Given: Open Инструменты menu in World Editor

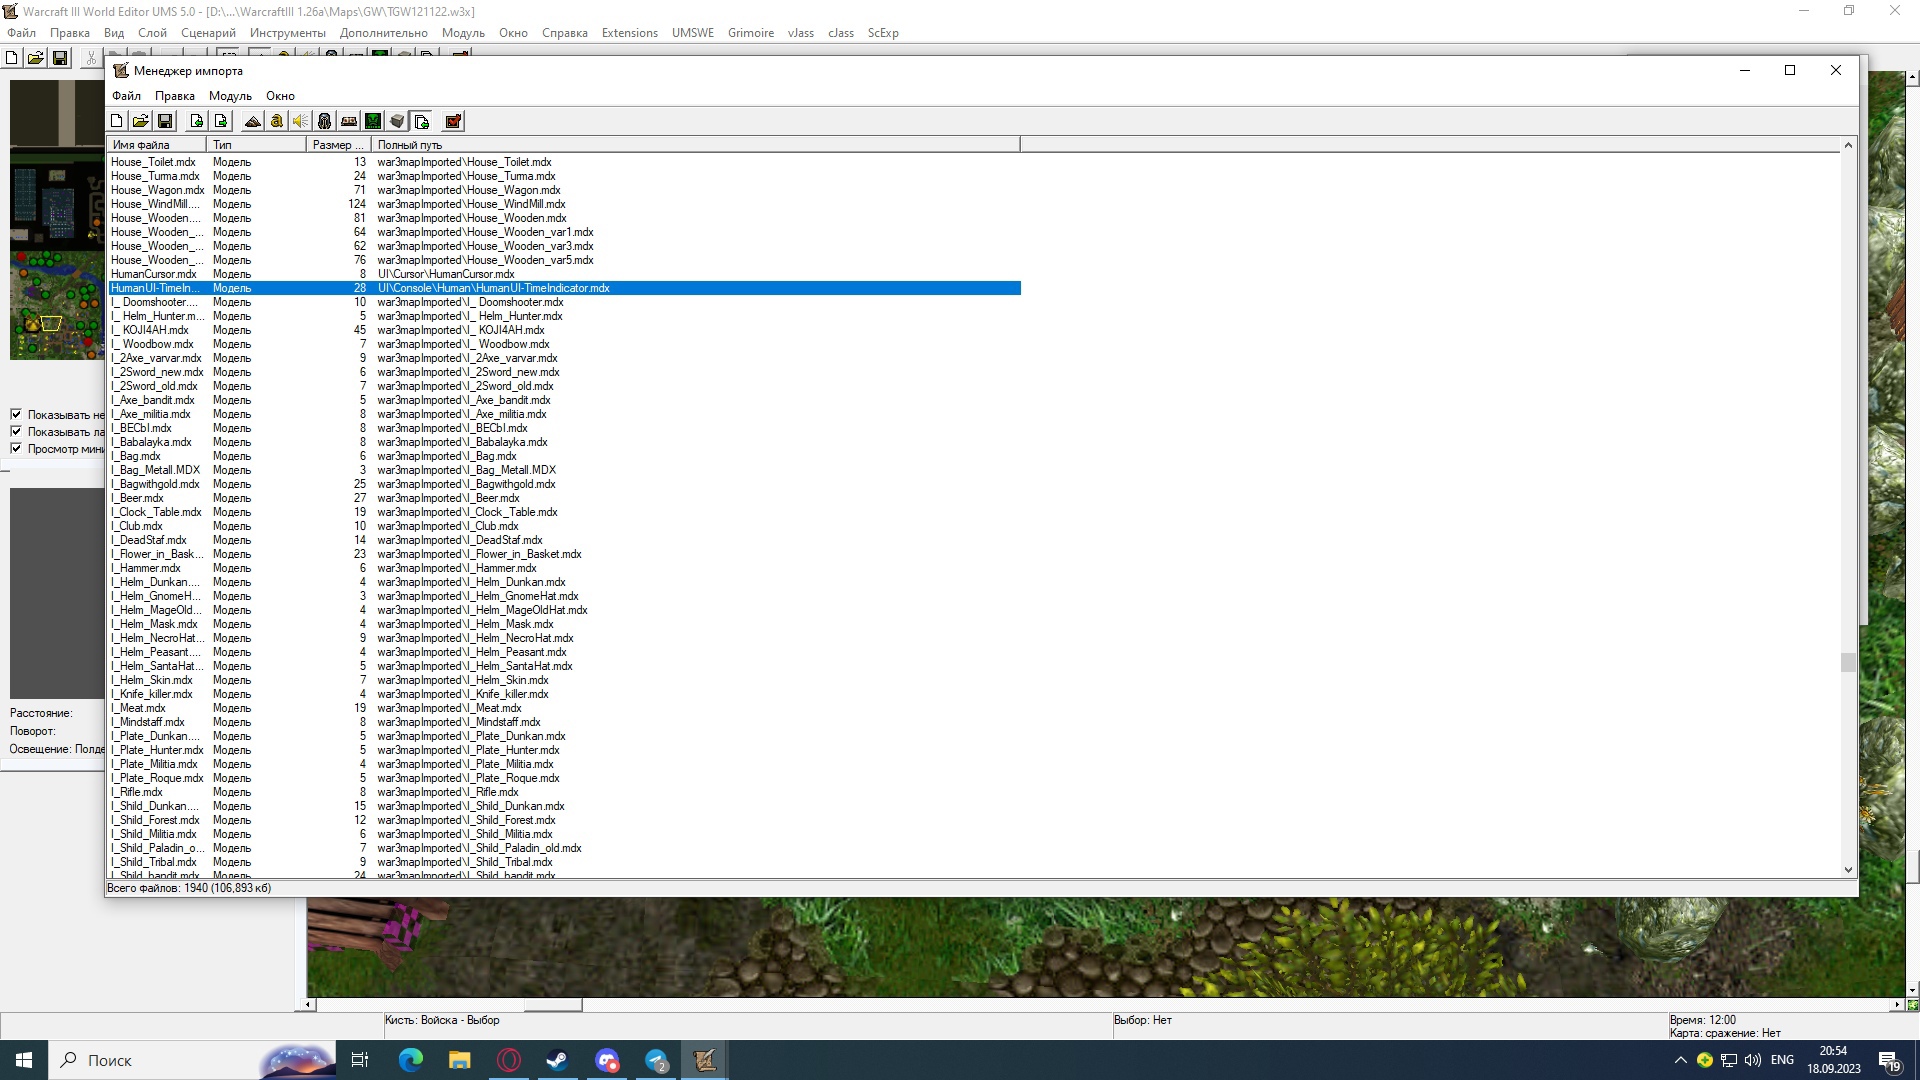Looking at the screenshot, I should tap(288, 33).
